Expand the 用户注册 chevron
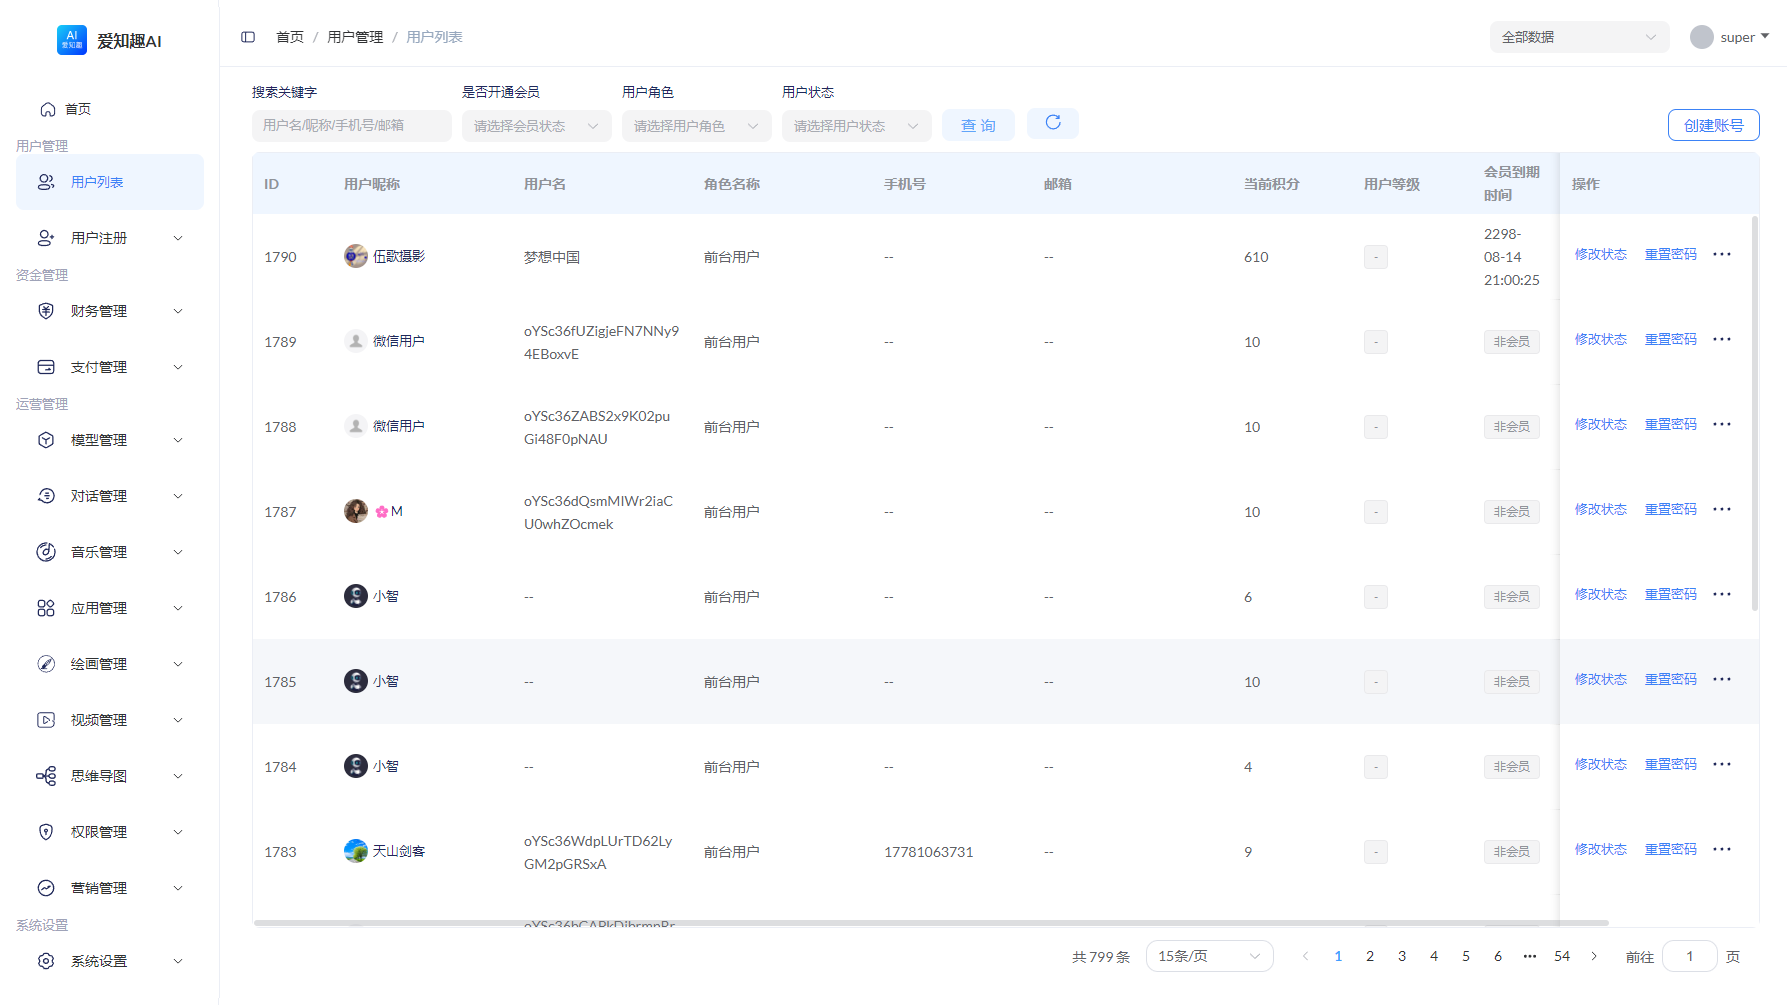The height and width of the screenshot is (1005, 1787). 178,238
